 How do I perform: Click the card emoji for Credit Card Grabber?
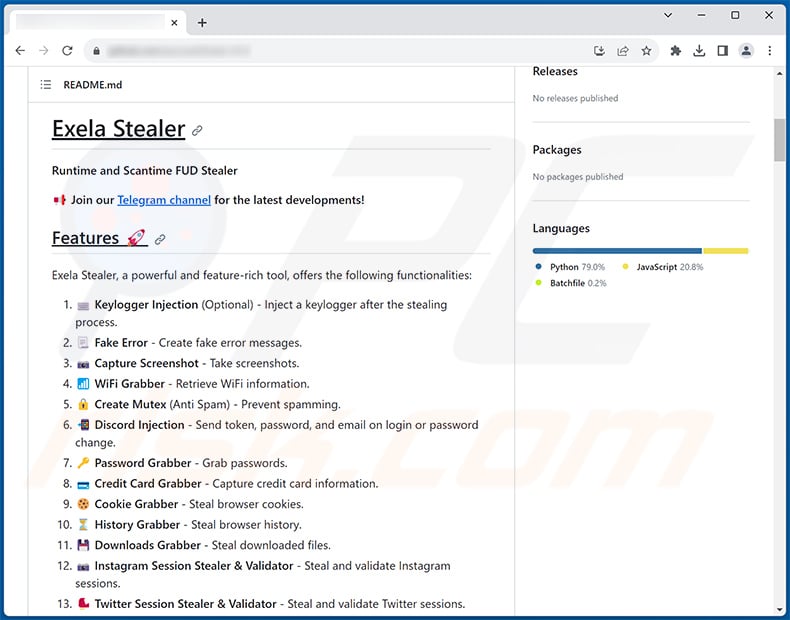click(x=83, y=484)
